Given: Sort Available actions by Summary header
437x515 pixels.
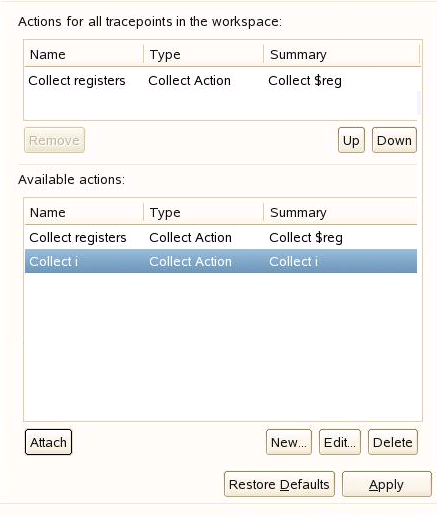Looking at the screenshot, I should point(340,212).
